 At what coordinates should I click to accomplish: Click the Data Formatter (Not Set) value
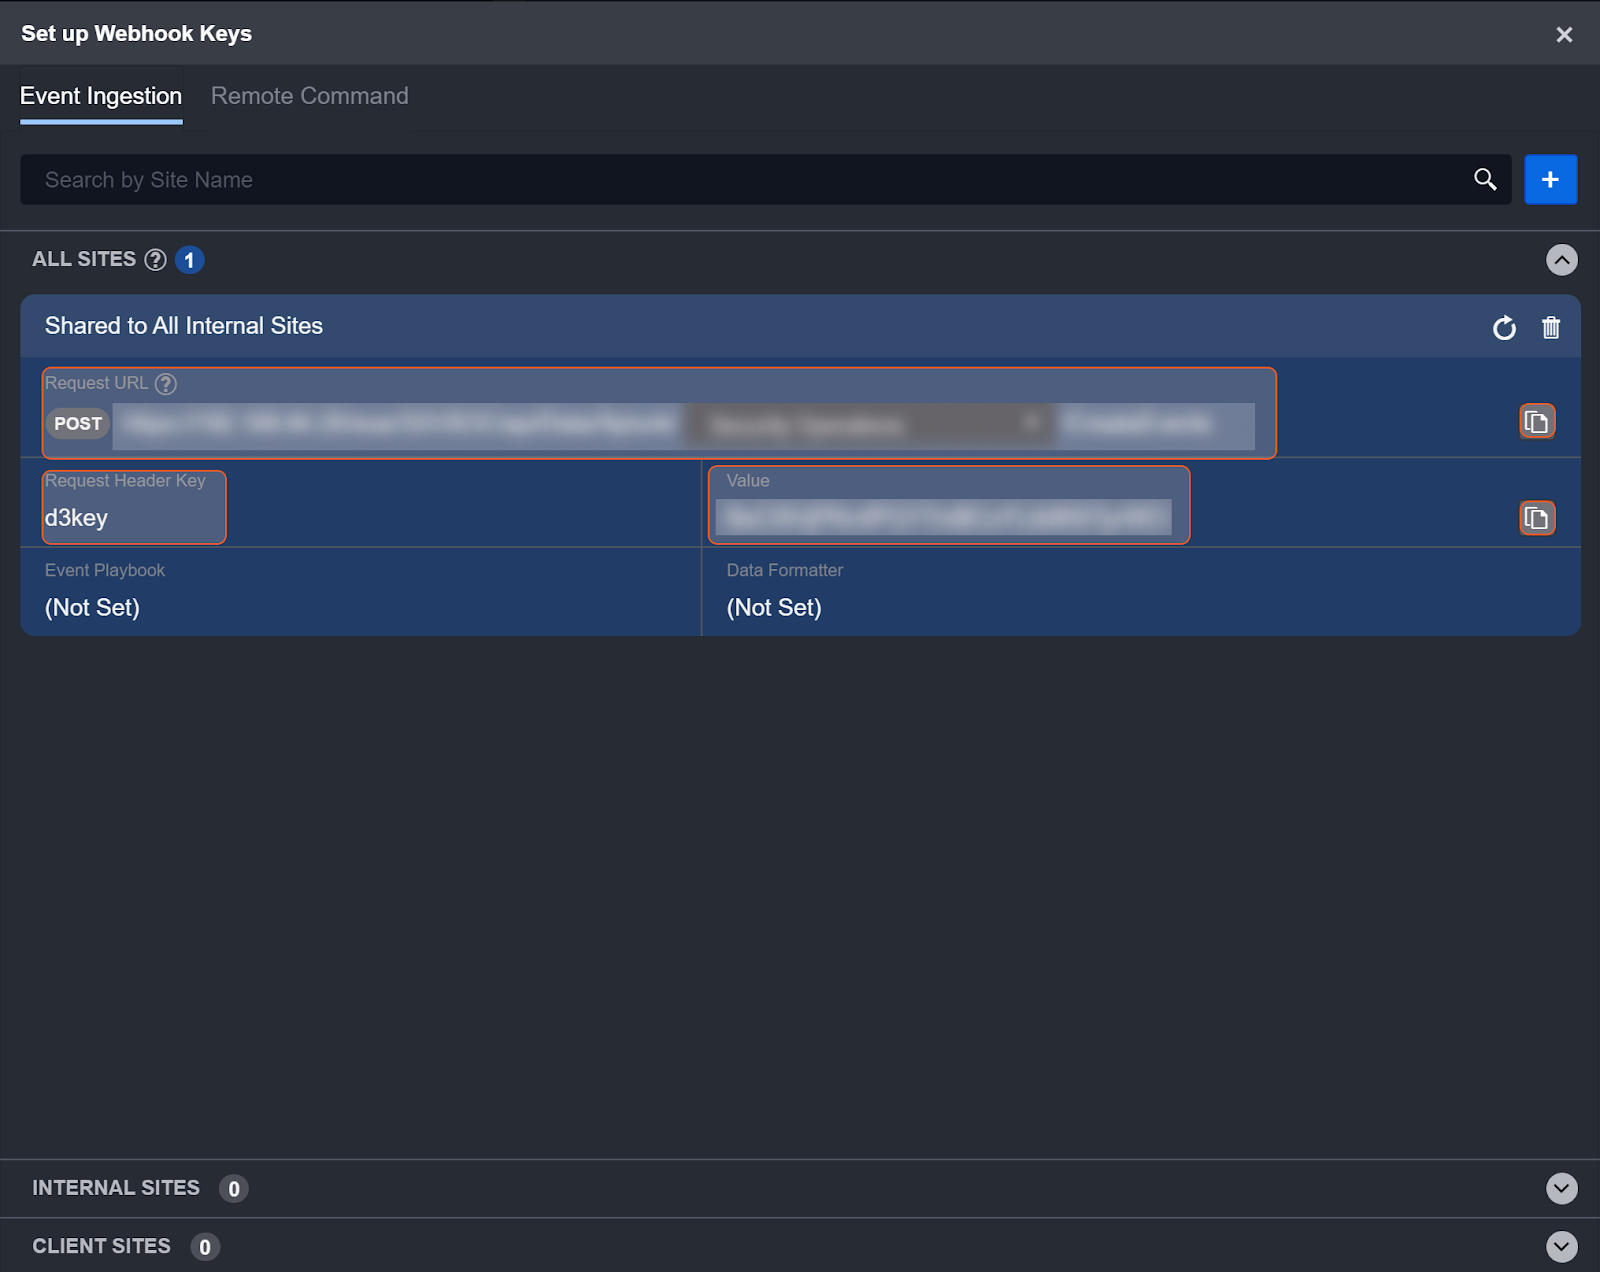(x=774, y=608)
